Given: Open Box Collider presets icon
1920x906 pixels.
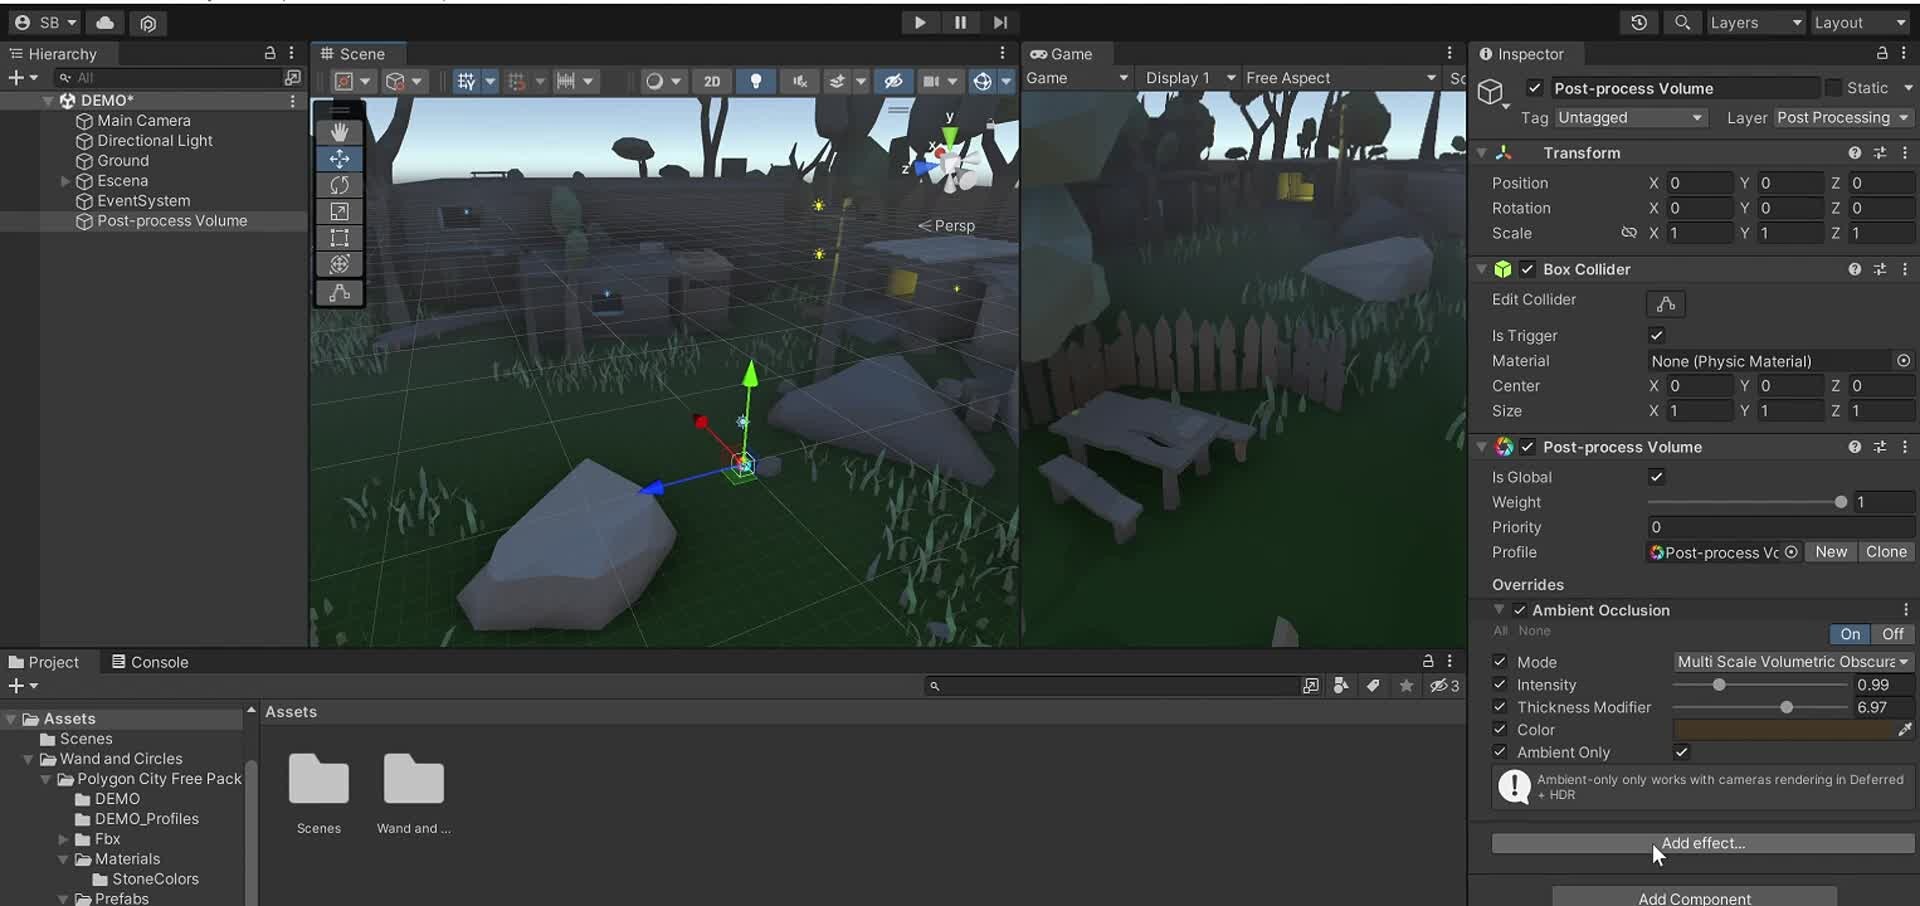Looking at the screenshot, I should pyautogui.click(x=1880, y=269).
